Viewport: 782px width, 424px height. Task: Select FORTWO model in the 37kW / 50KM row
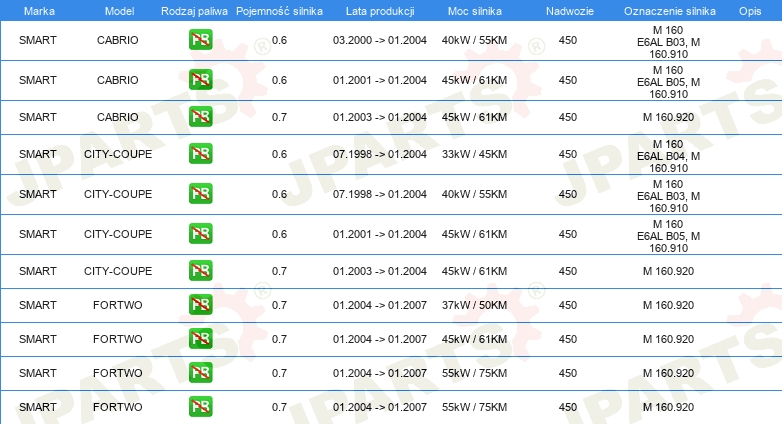(118, 305)
